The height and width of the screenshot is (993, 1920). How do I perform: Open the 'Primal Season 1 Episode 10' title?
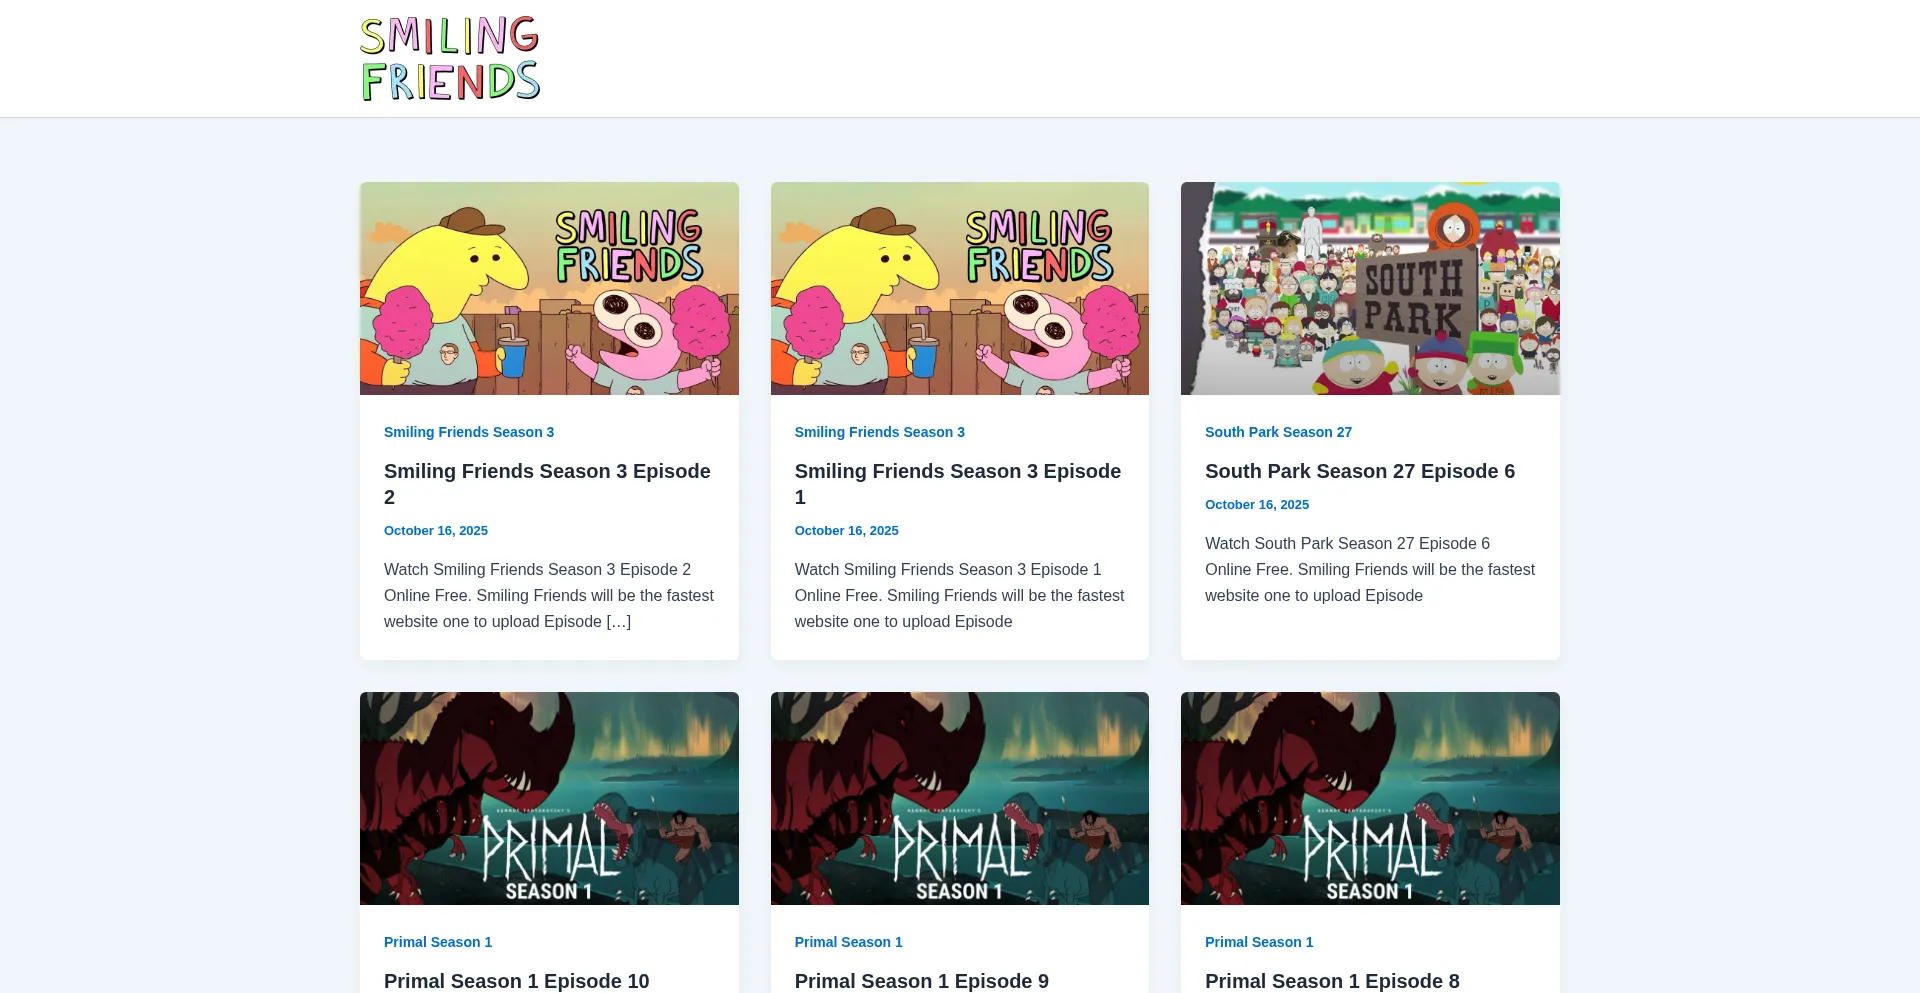(517, 981)
